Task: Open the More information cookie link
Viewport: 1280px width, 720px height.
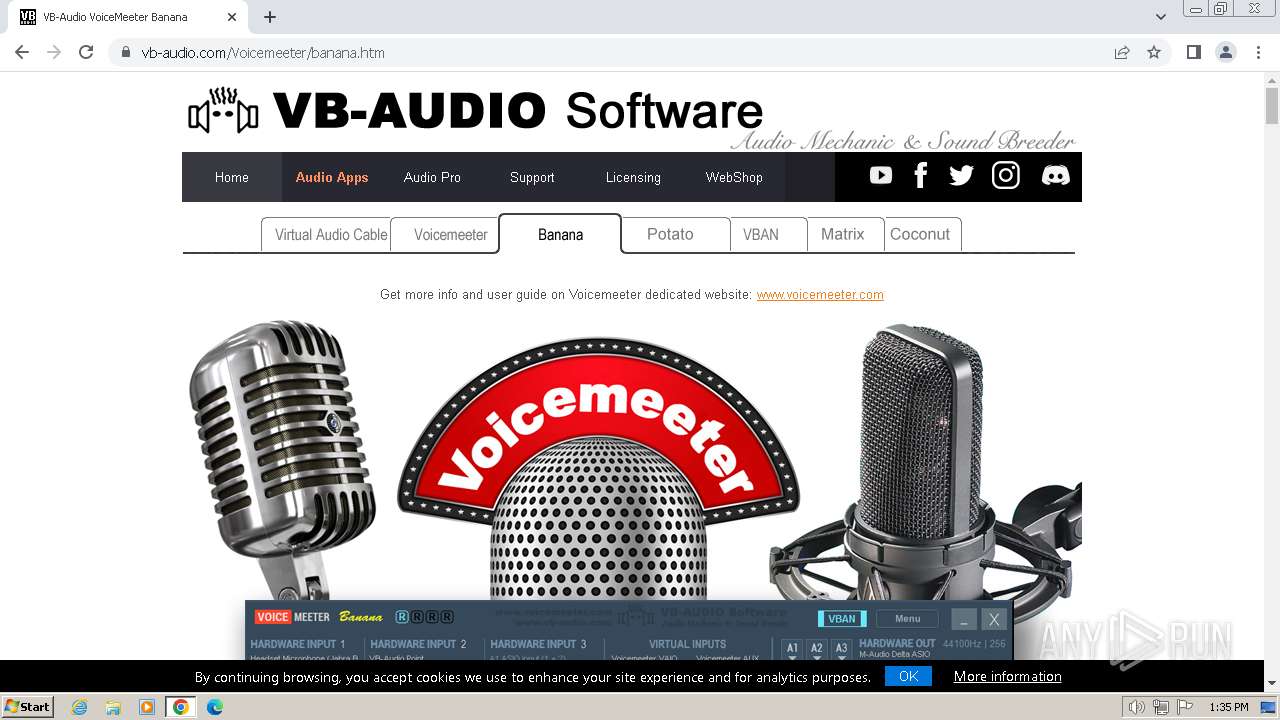Action: [1007, 677]
